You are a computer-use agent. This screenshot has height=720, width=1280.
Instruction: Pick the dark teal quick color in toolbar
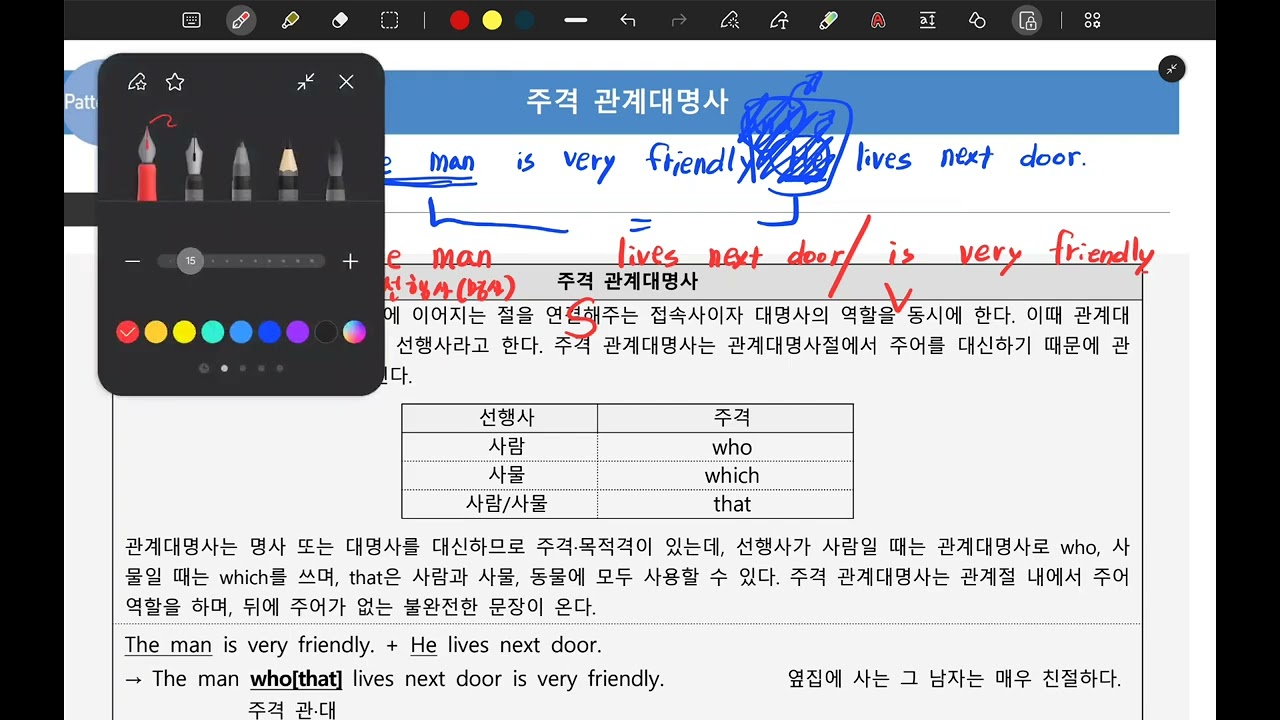tap(524, 20)
